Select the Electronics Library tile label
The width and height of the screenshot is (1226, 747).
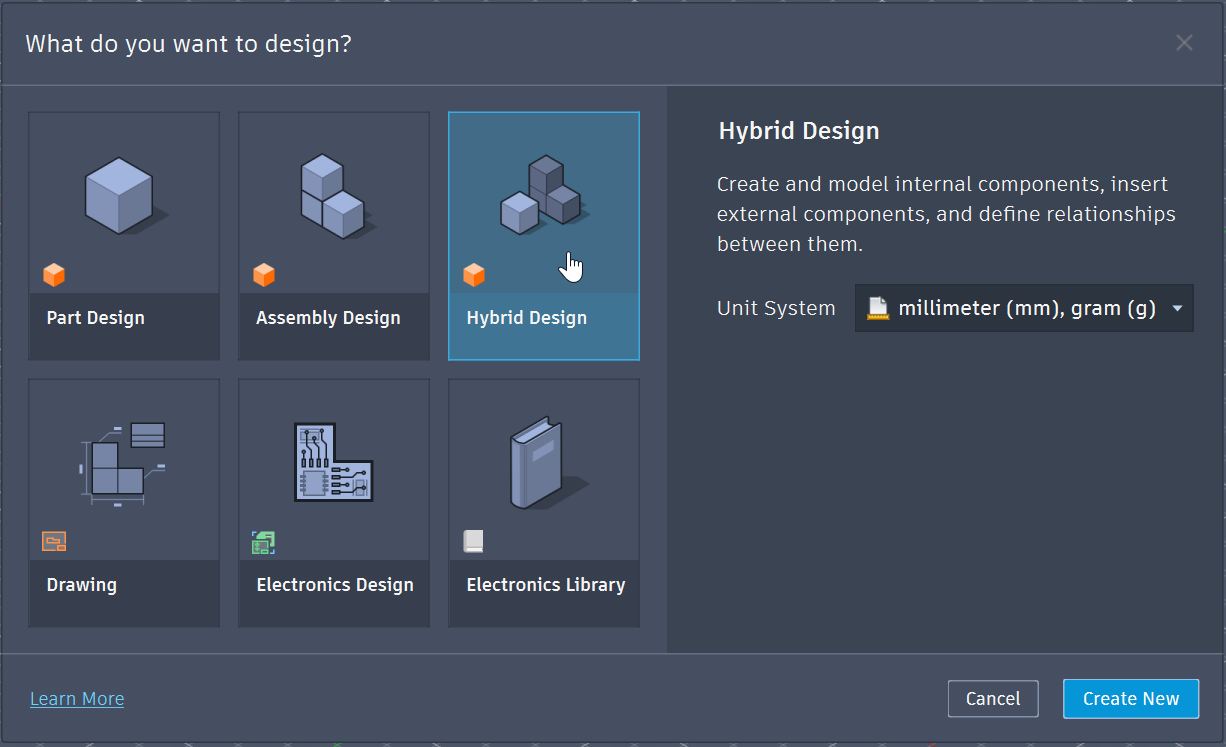[x=544, y=584]
